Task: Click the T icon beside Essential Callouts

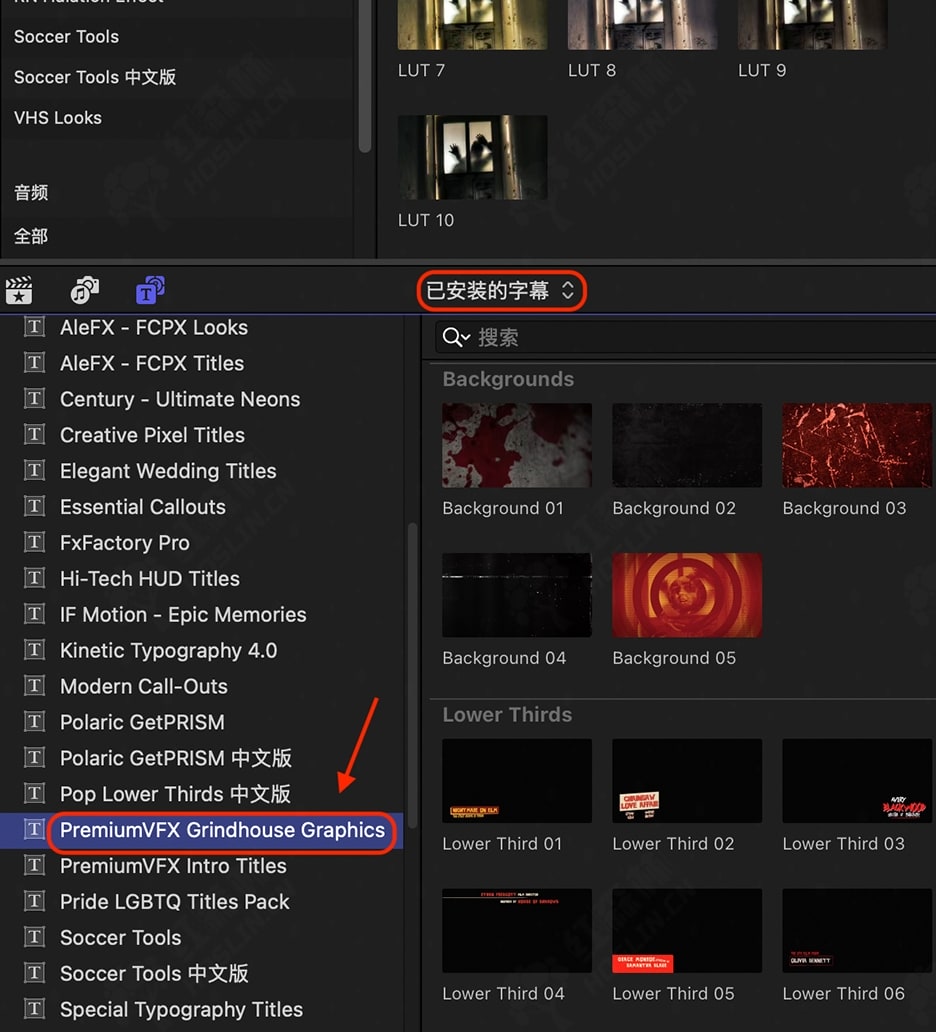Action: [34, 506]
